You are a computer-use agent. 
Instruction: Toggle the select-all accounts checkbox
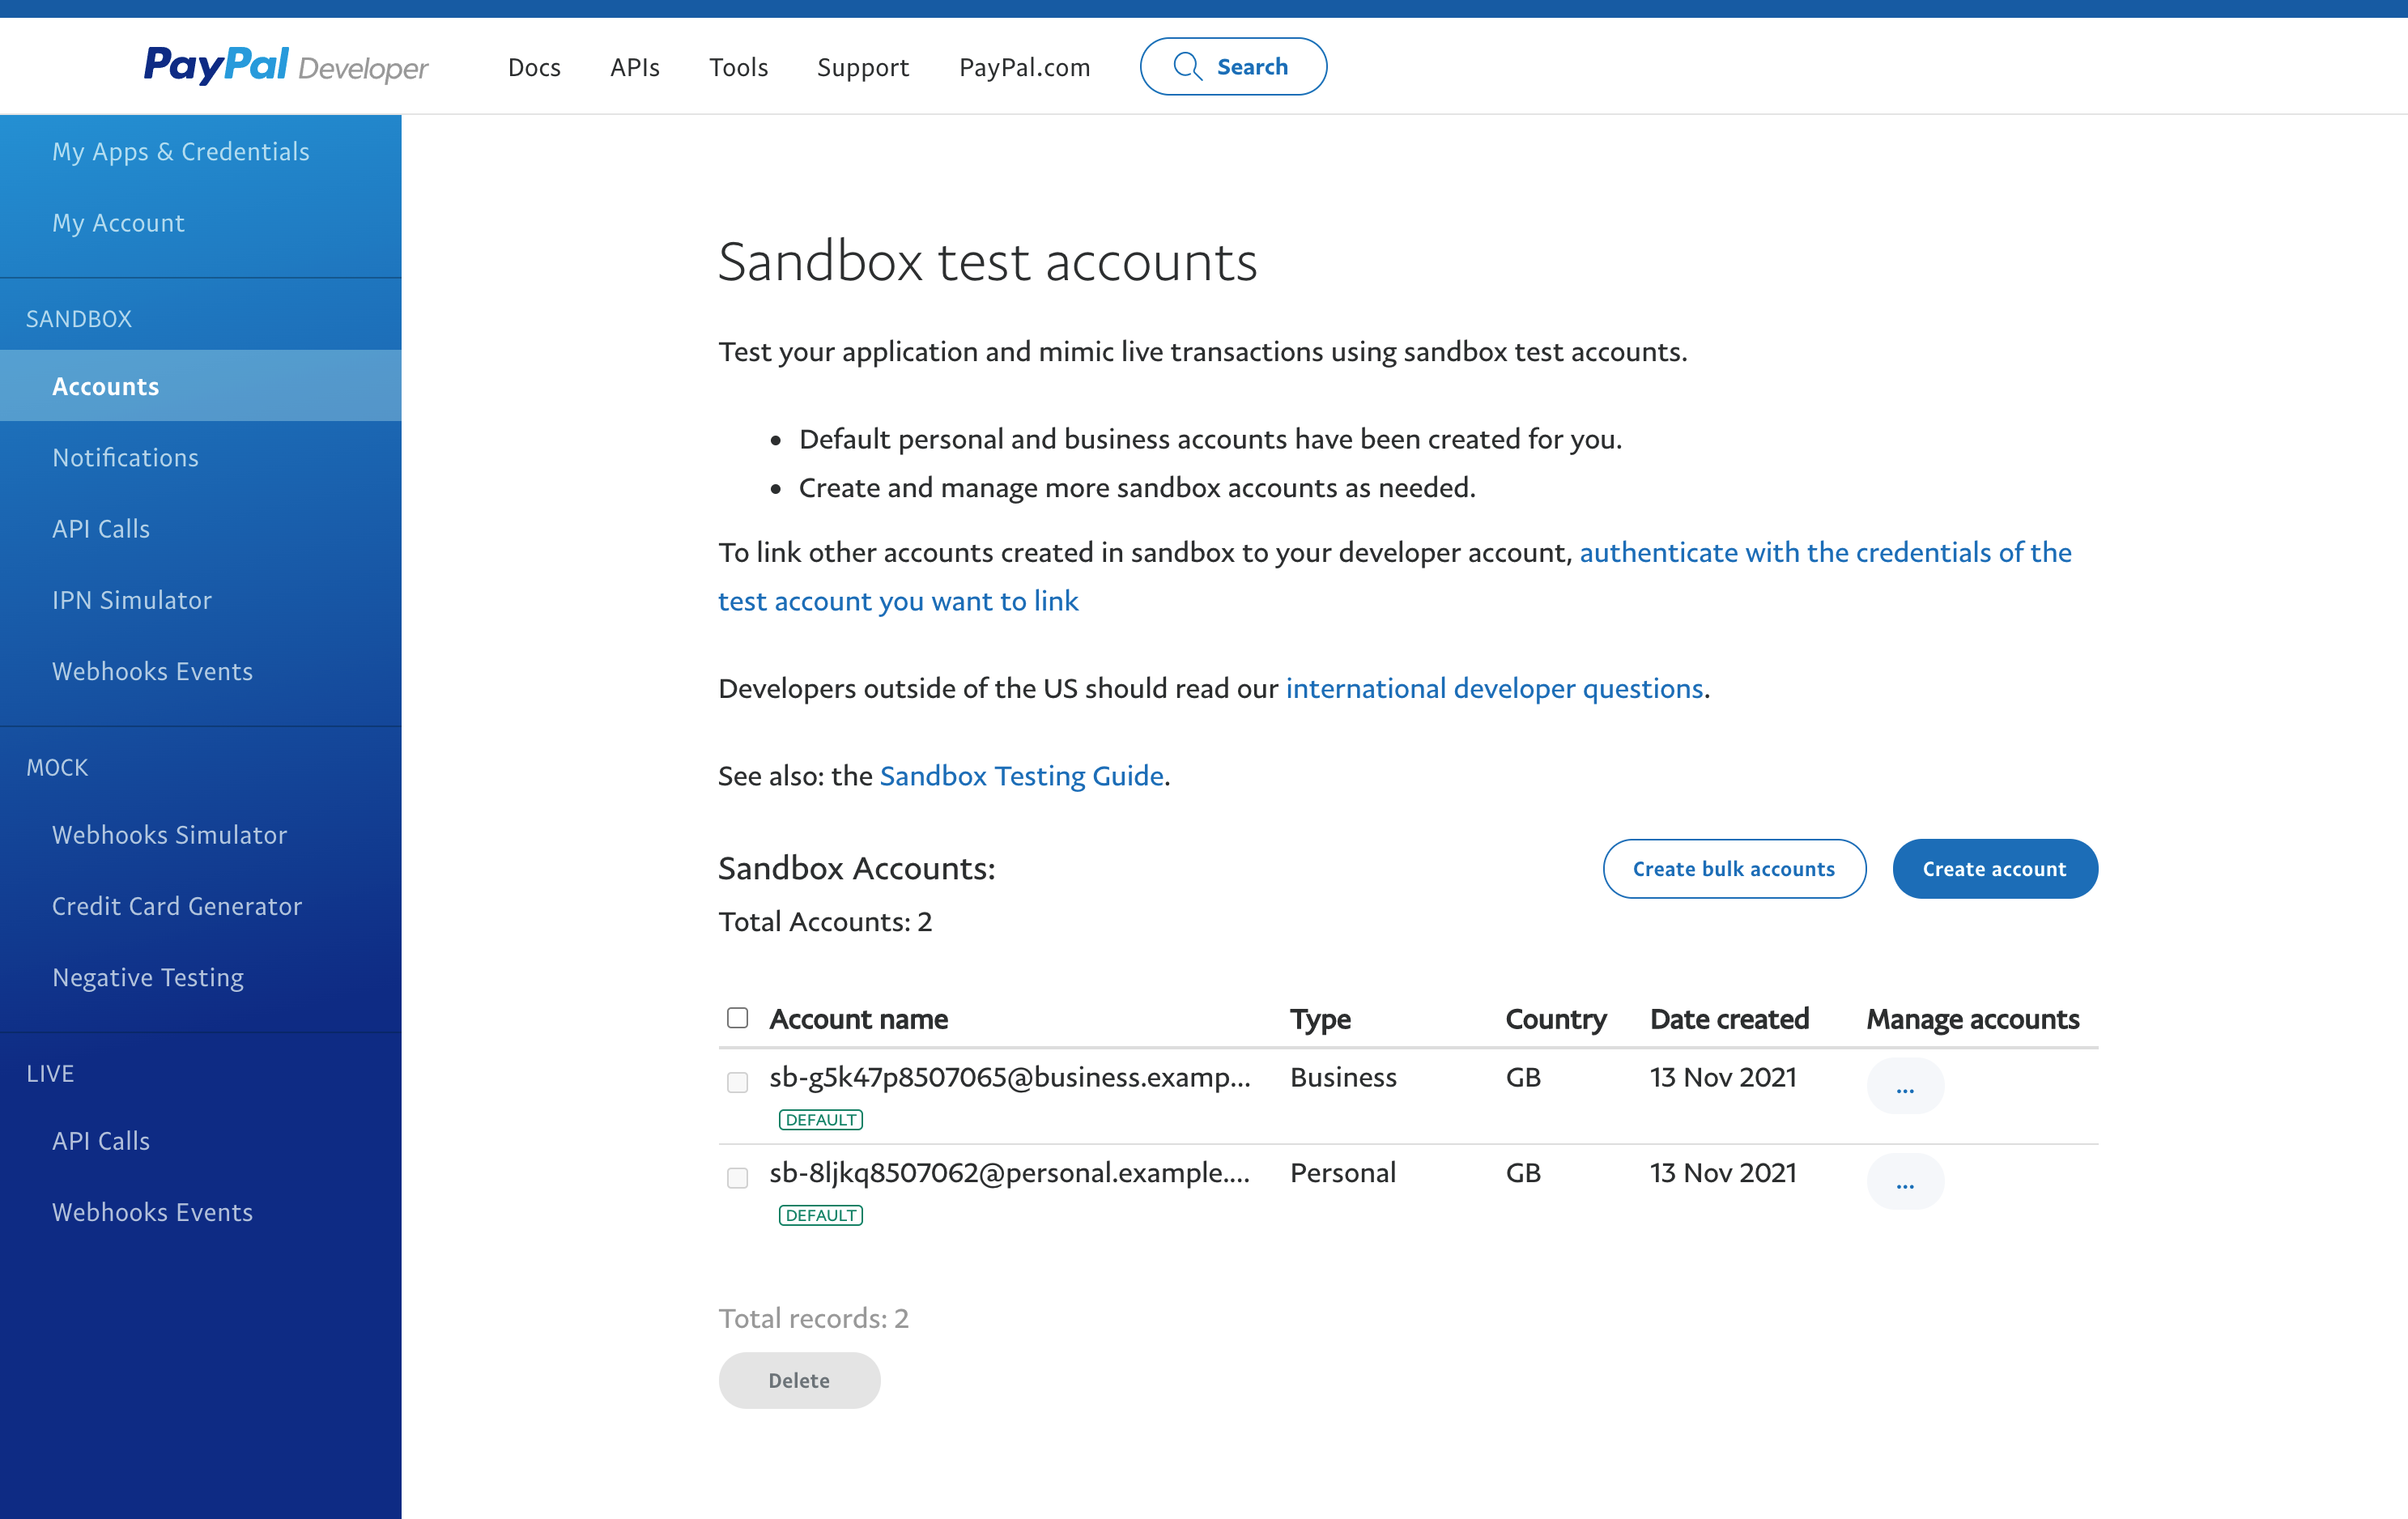[737, 1018]
